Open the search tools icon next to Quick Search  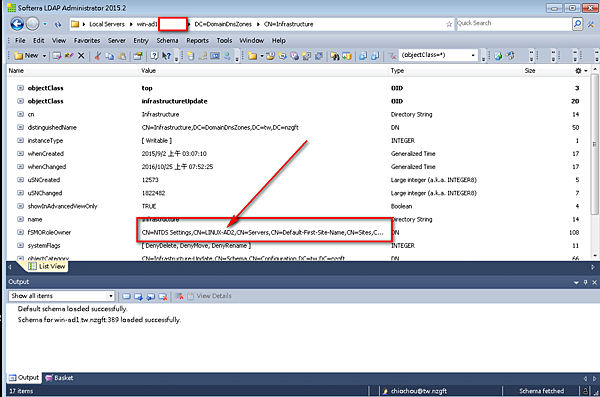coord(591,24)
